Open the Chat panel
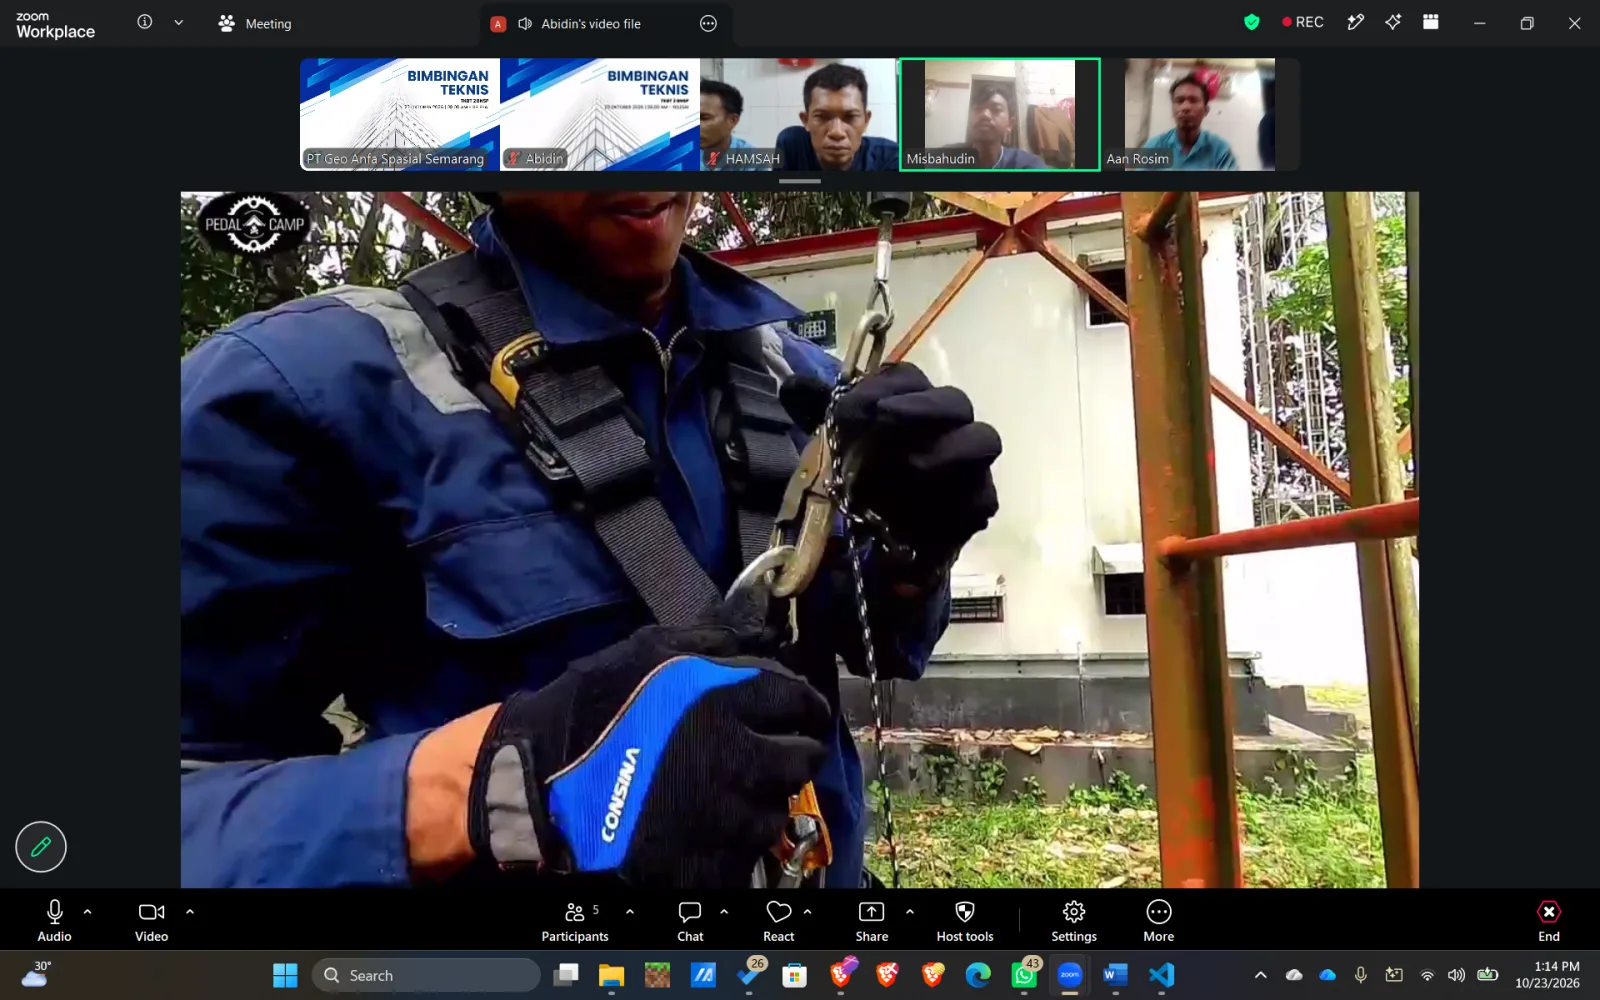The image size is (1600, 1000). pyautogui.click(x=690, y=921)
